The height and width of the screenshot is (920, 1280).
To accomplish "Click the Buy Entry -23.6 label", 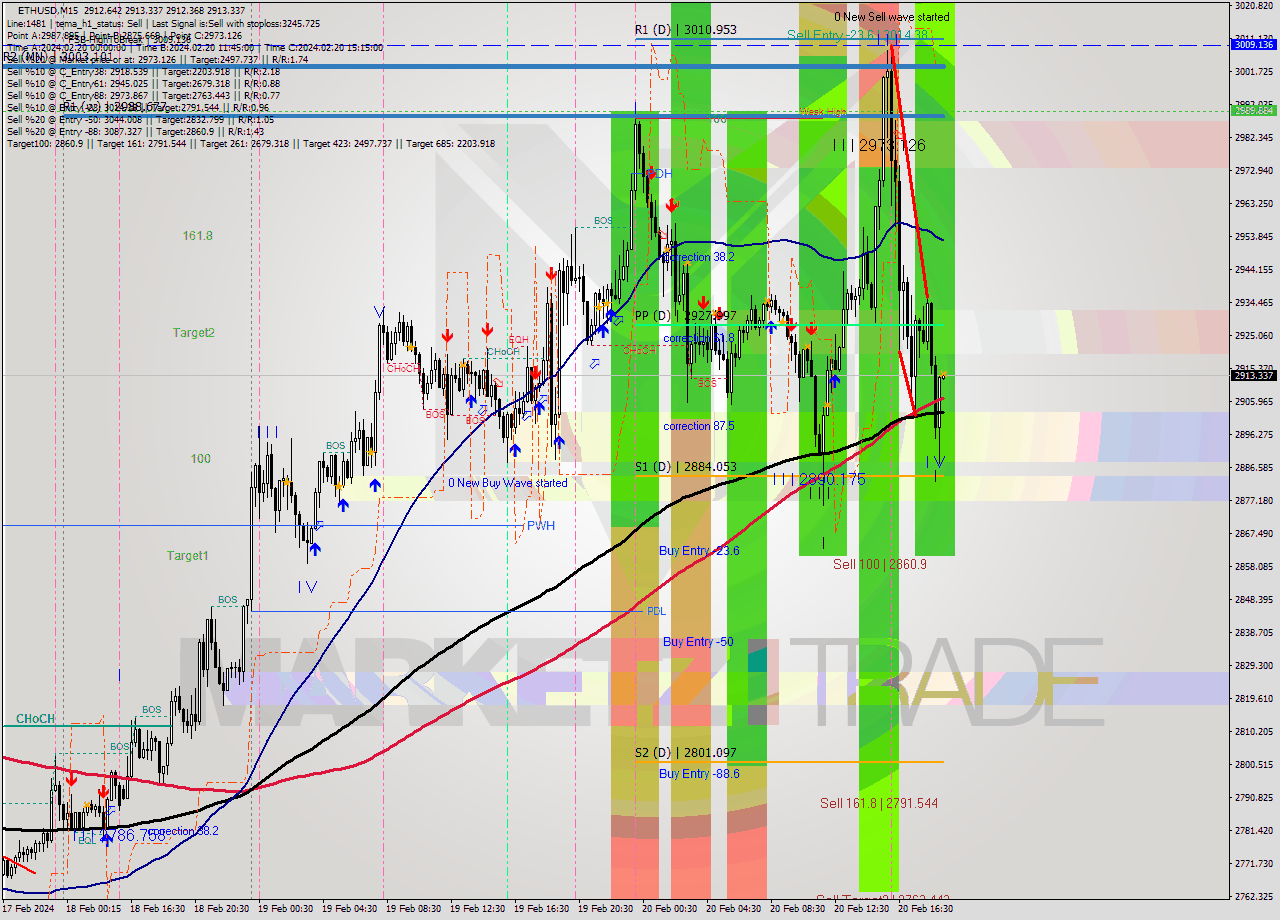I will click(x=699, y=551).
